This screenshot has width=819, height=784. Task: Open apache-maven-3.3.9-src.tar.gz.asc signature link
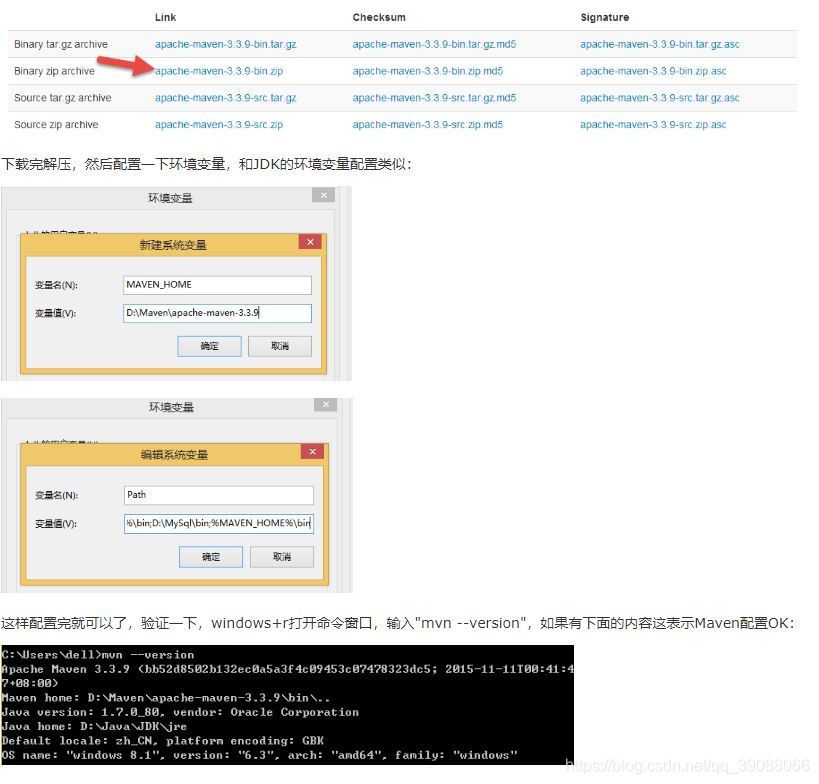pyautogui.click(x=660, y=98)
